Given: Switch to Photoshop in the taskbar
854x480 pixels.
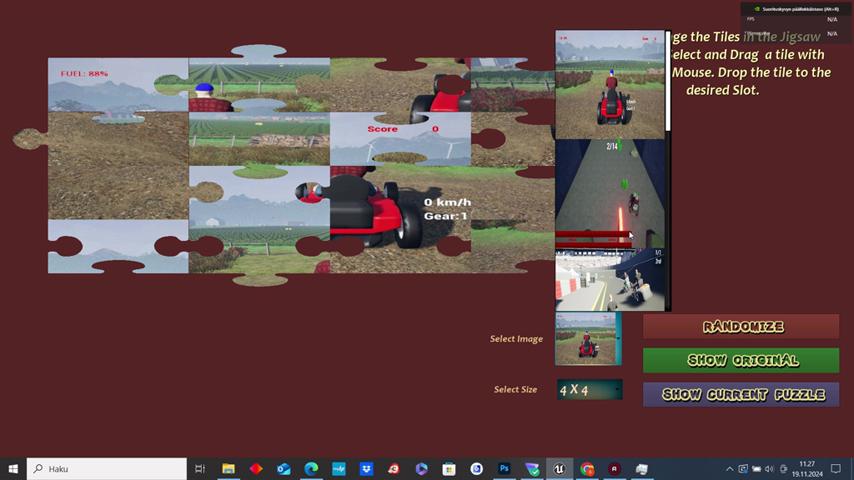Looking at the screenshot, I should [504, 469].
